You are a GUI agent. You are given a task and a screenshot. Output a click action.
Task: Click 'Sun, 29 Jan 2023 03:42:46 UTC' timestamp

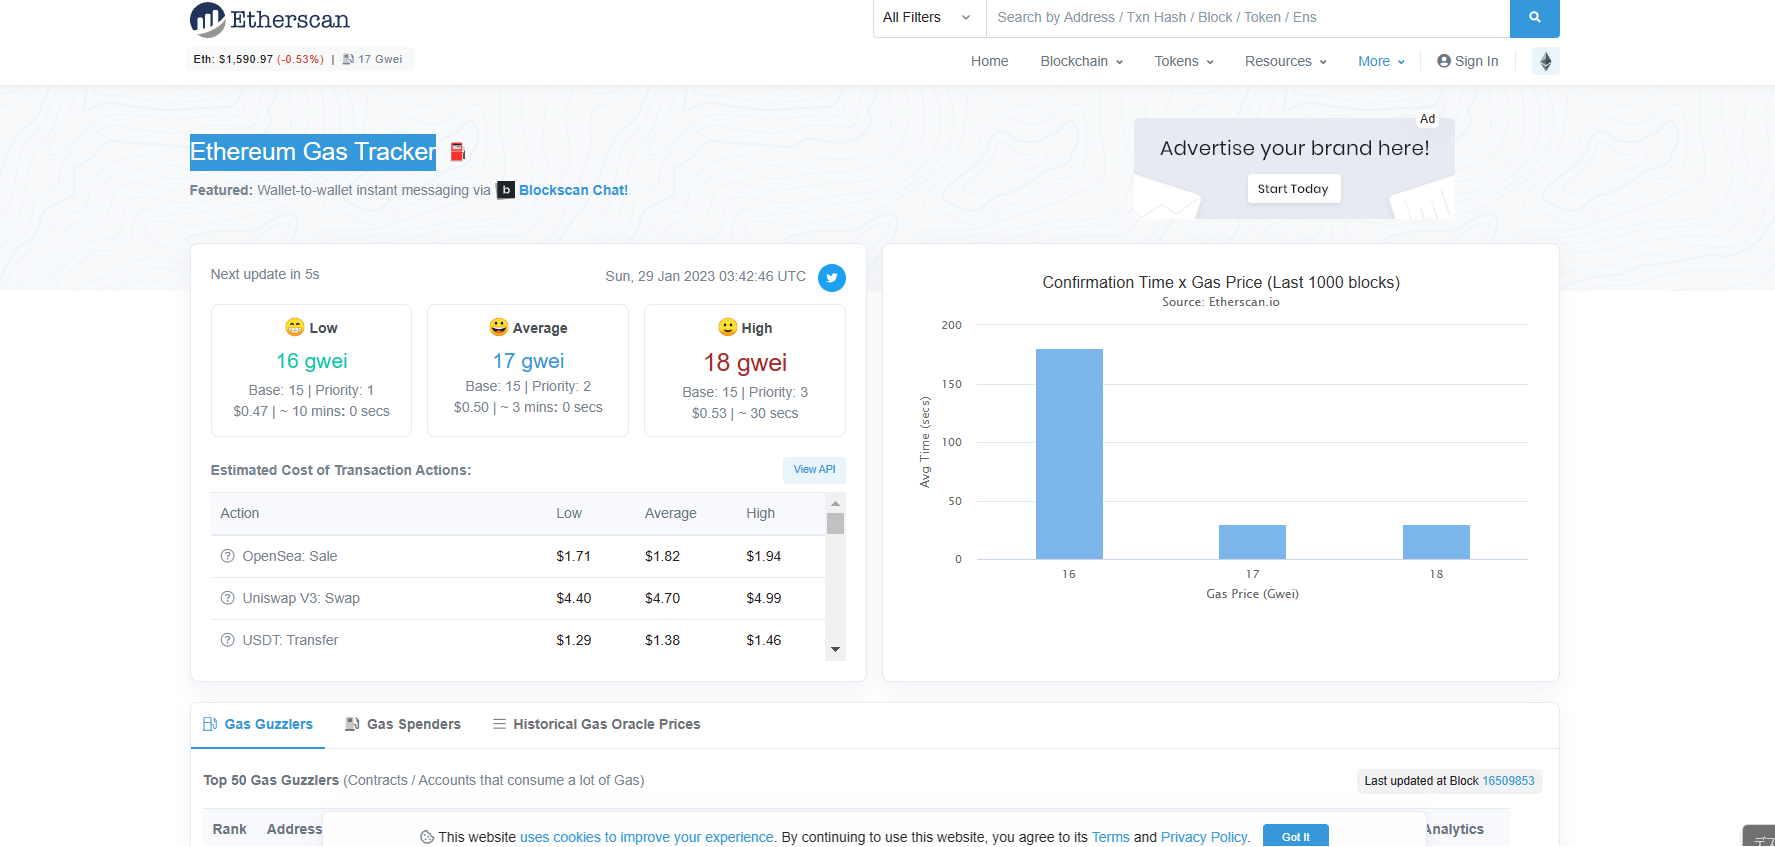(705, 276)
